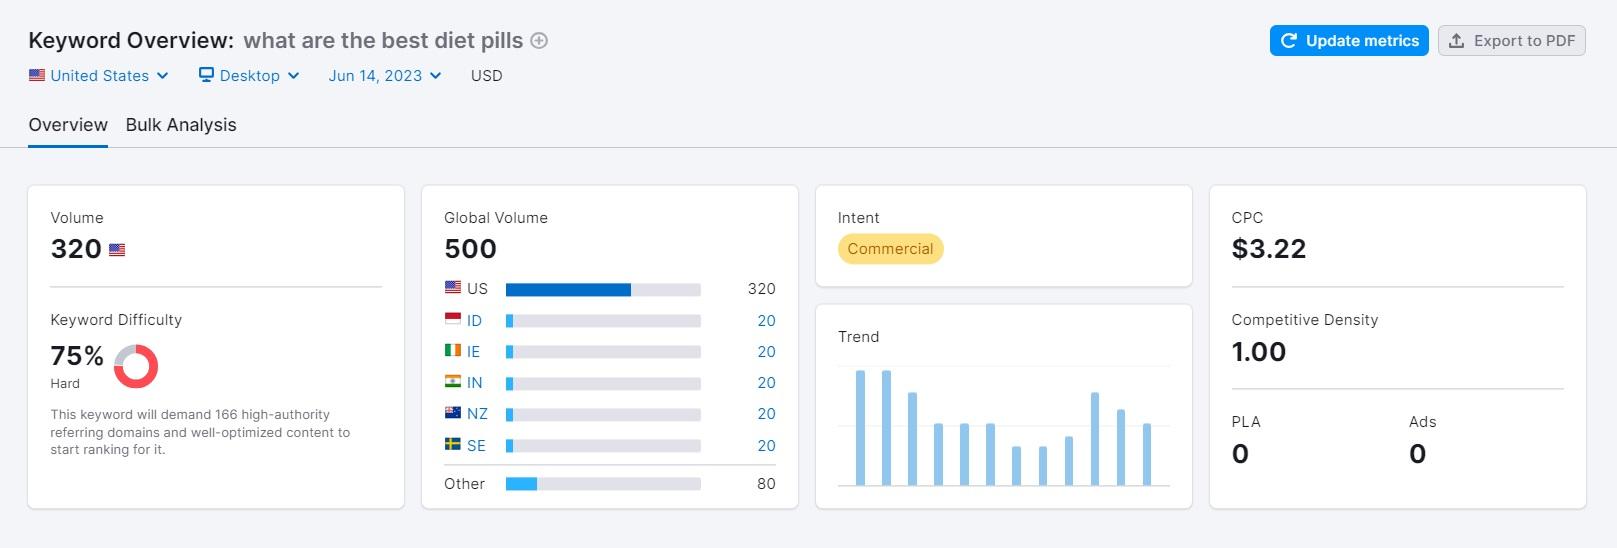Click the ID volume value 20
1617x548 pixels.
(x=766, y=321)
